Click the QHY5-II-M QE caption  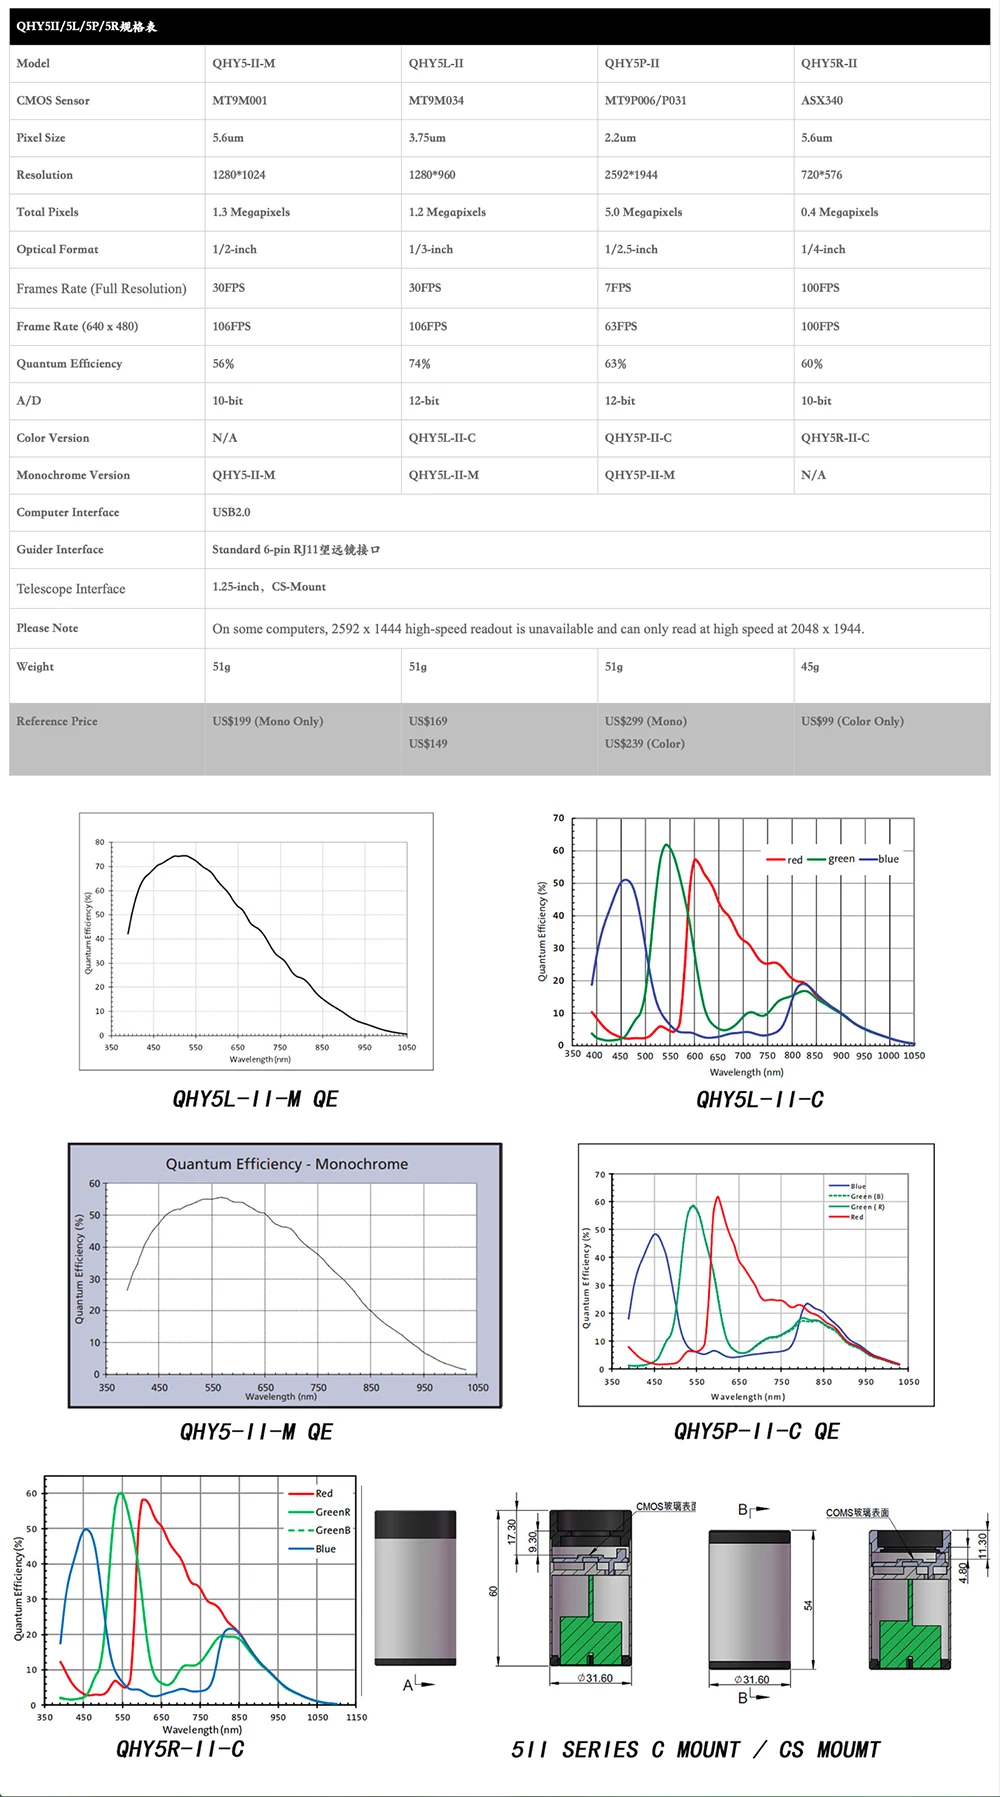pyautogui.click(x=256, y=1432)
